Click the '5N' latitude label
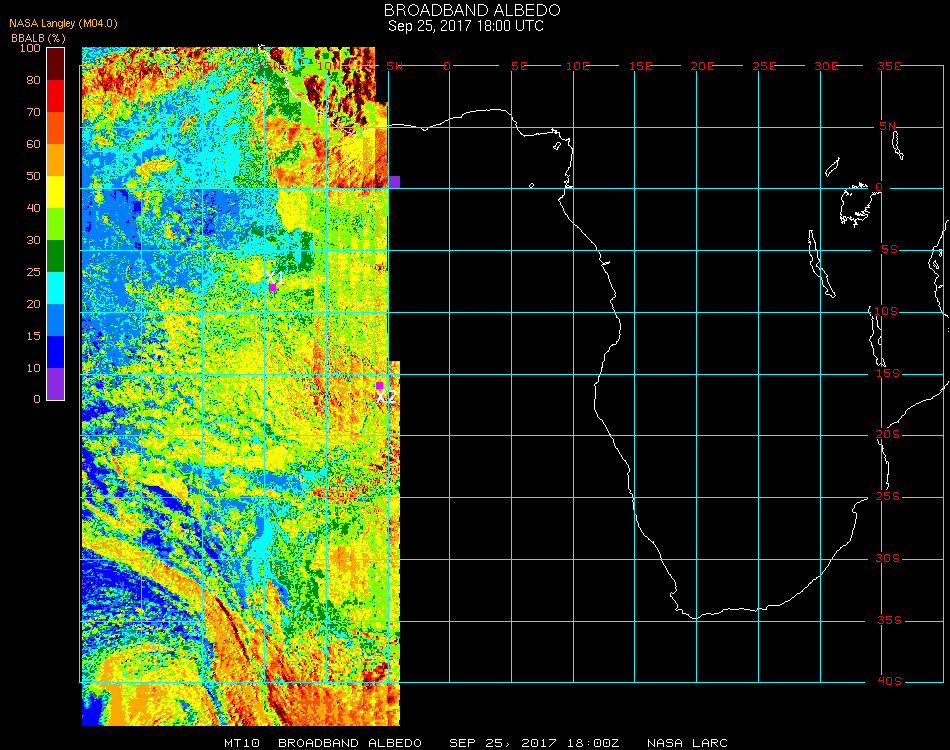950x750 pixels. [x=888, y=126]
